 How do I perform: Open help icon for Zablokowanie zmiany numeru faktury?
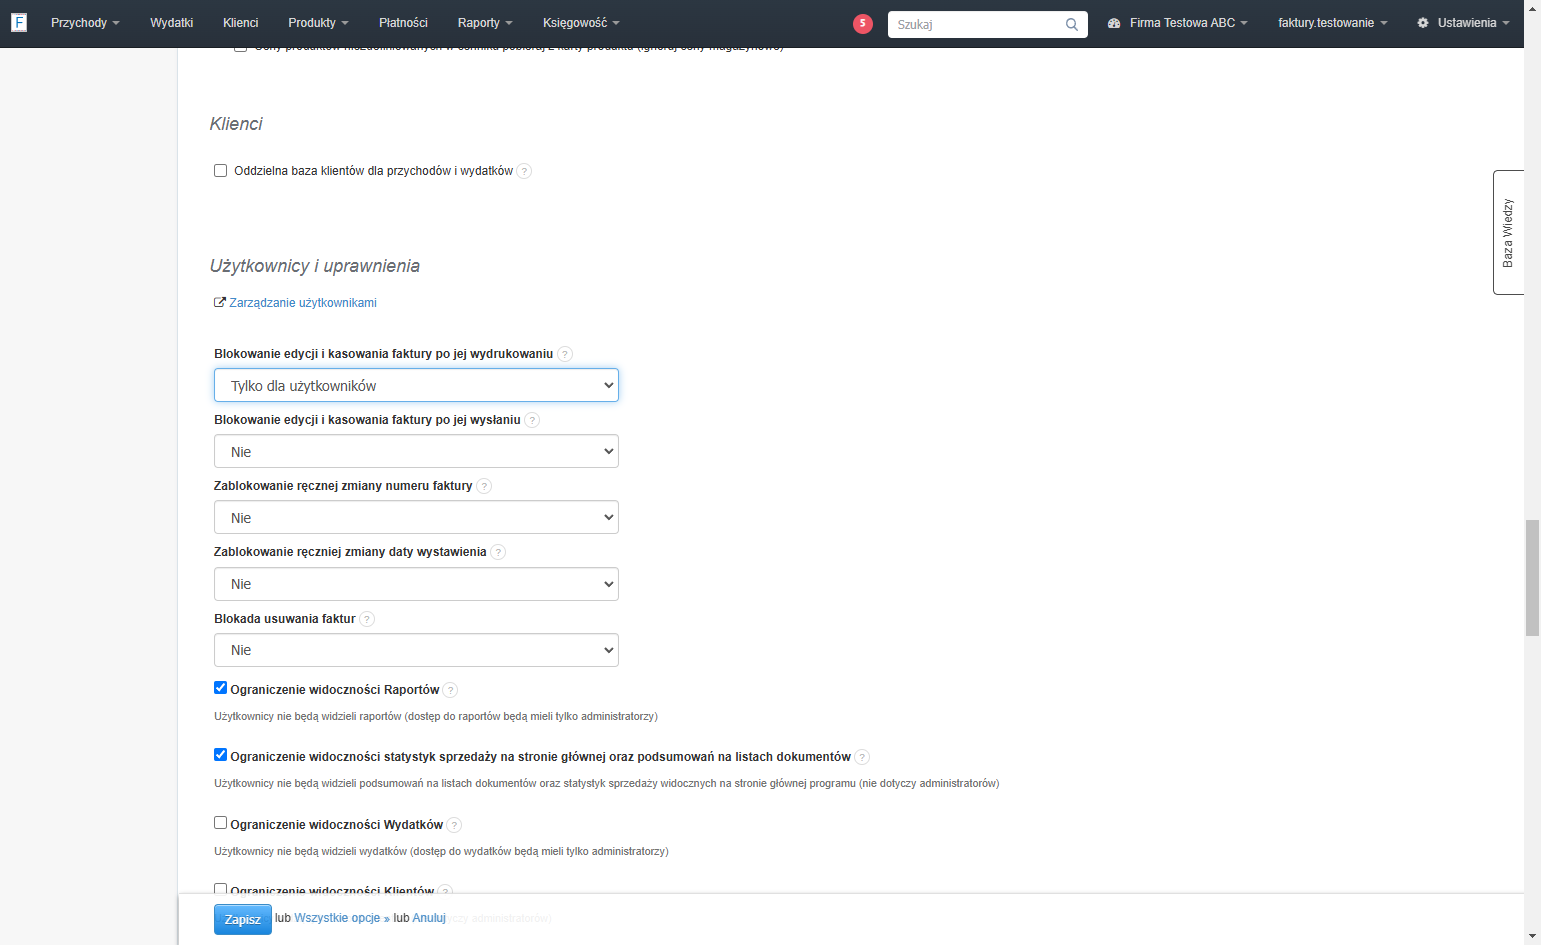[x=484, y=486]
